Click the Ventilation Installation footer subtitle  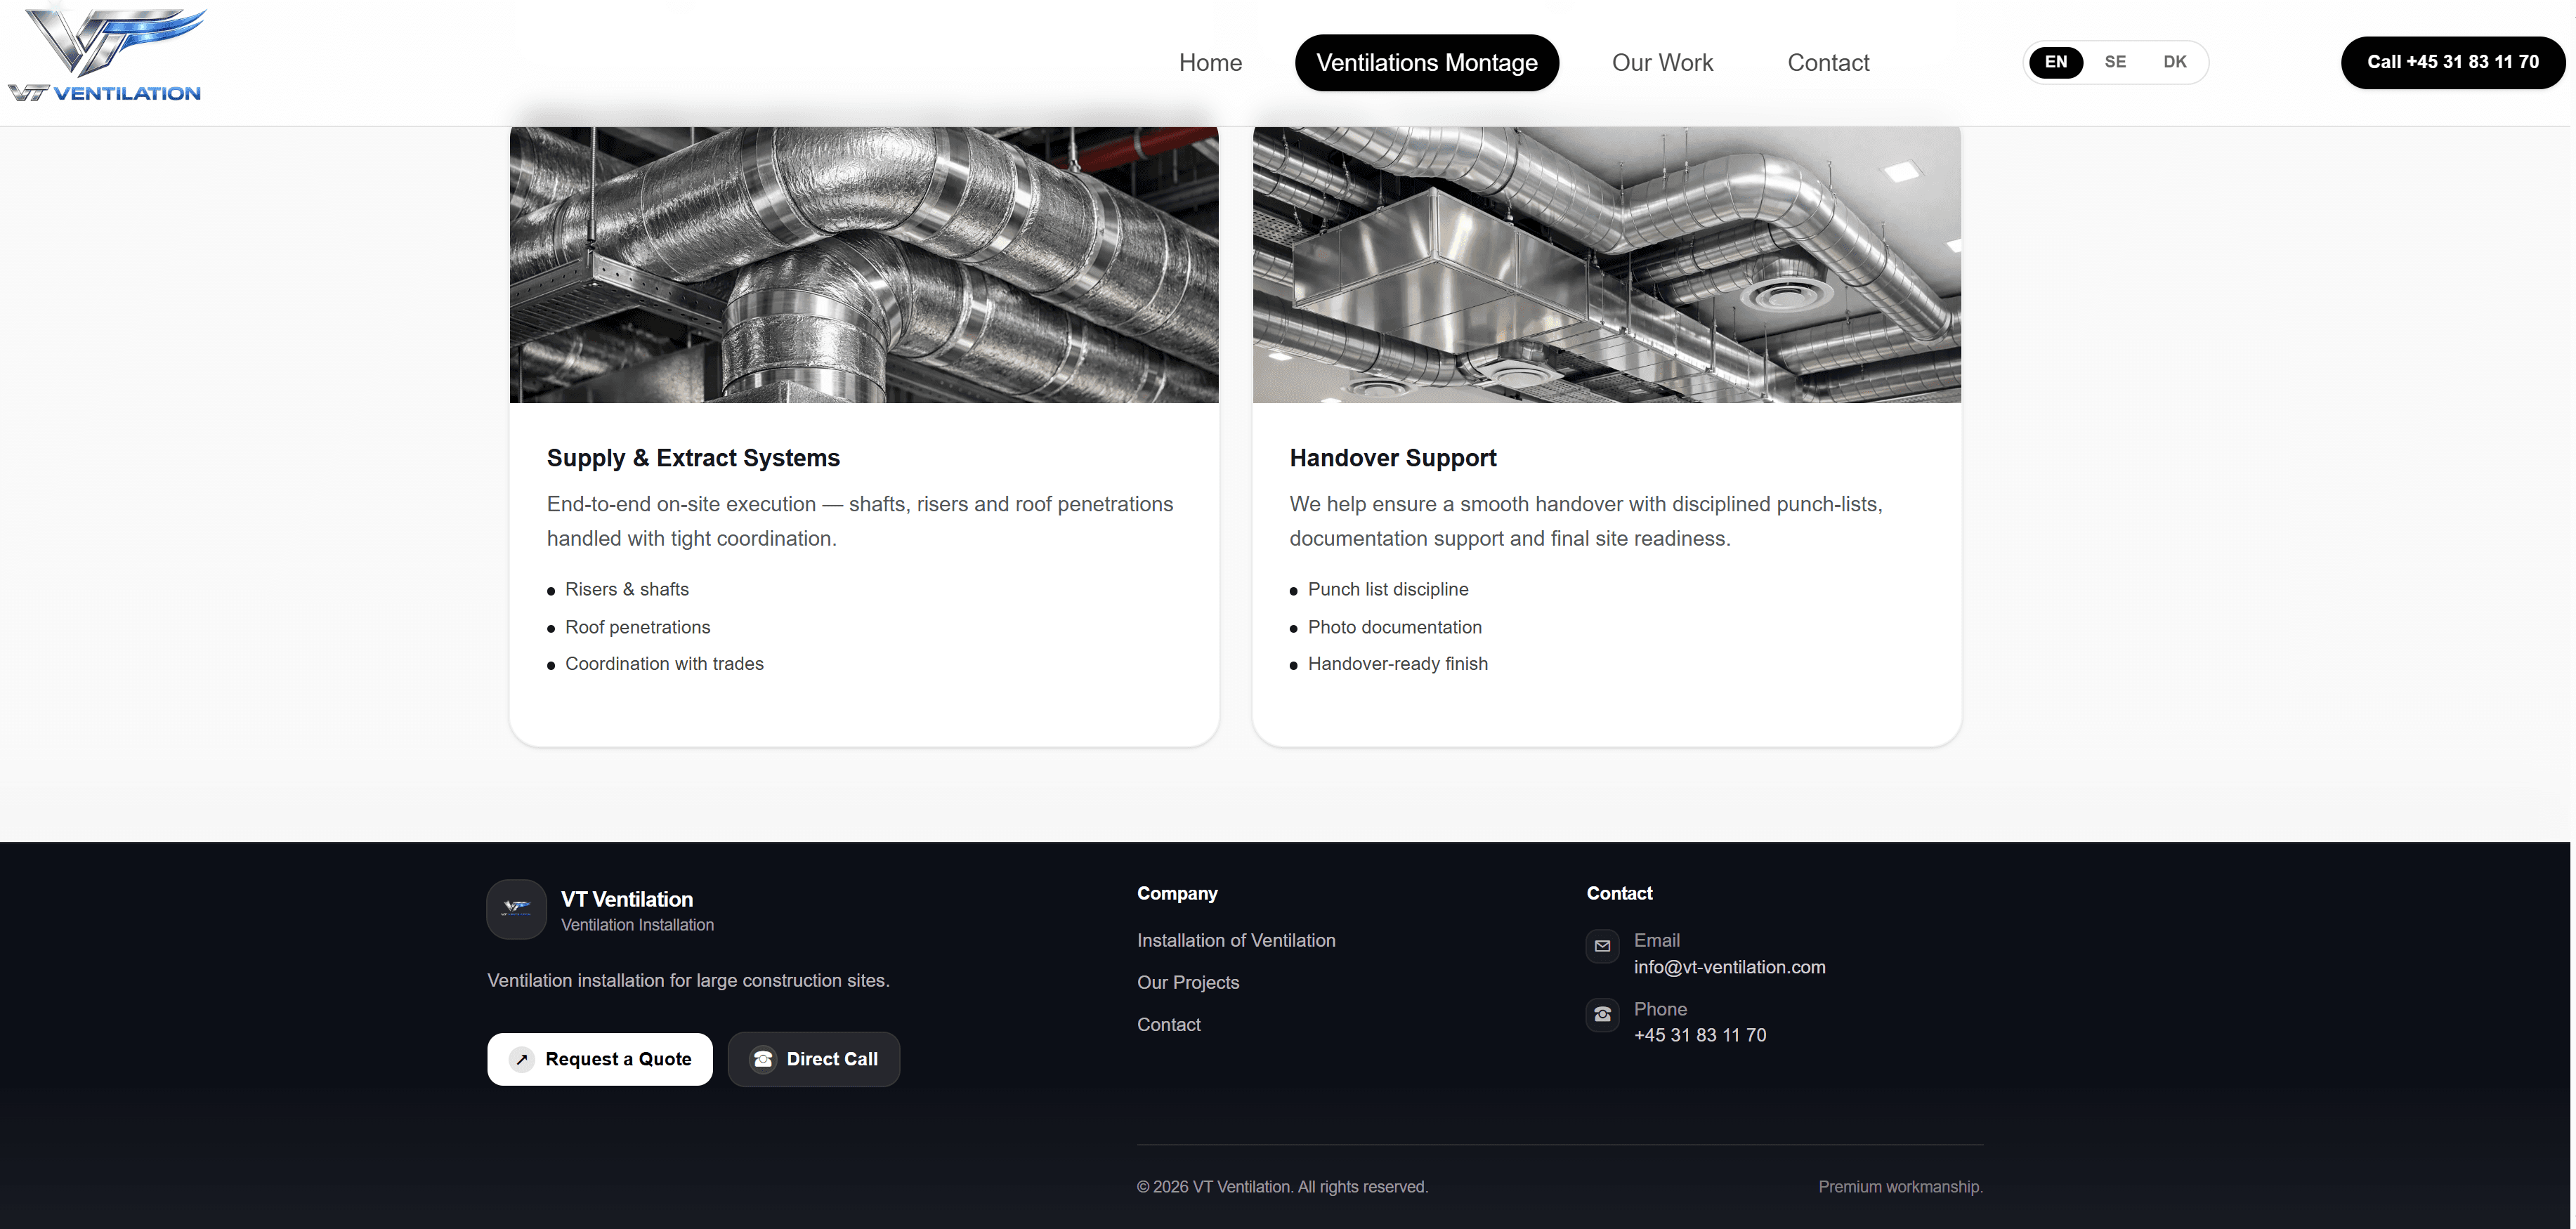(637, 925)
